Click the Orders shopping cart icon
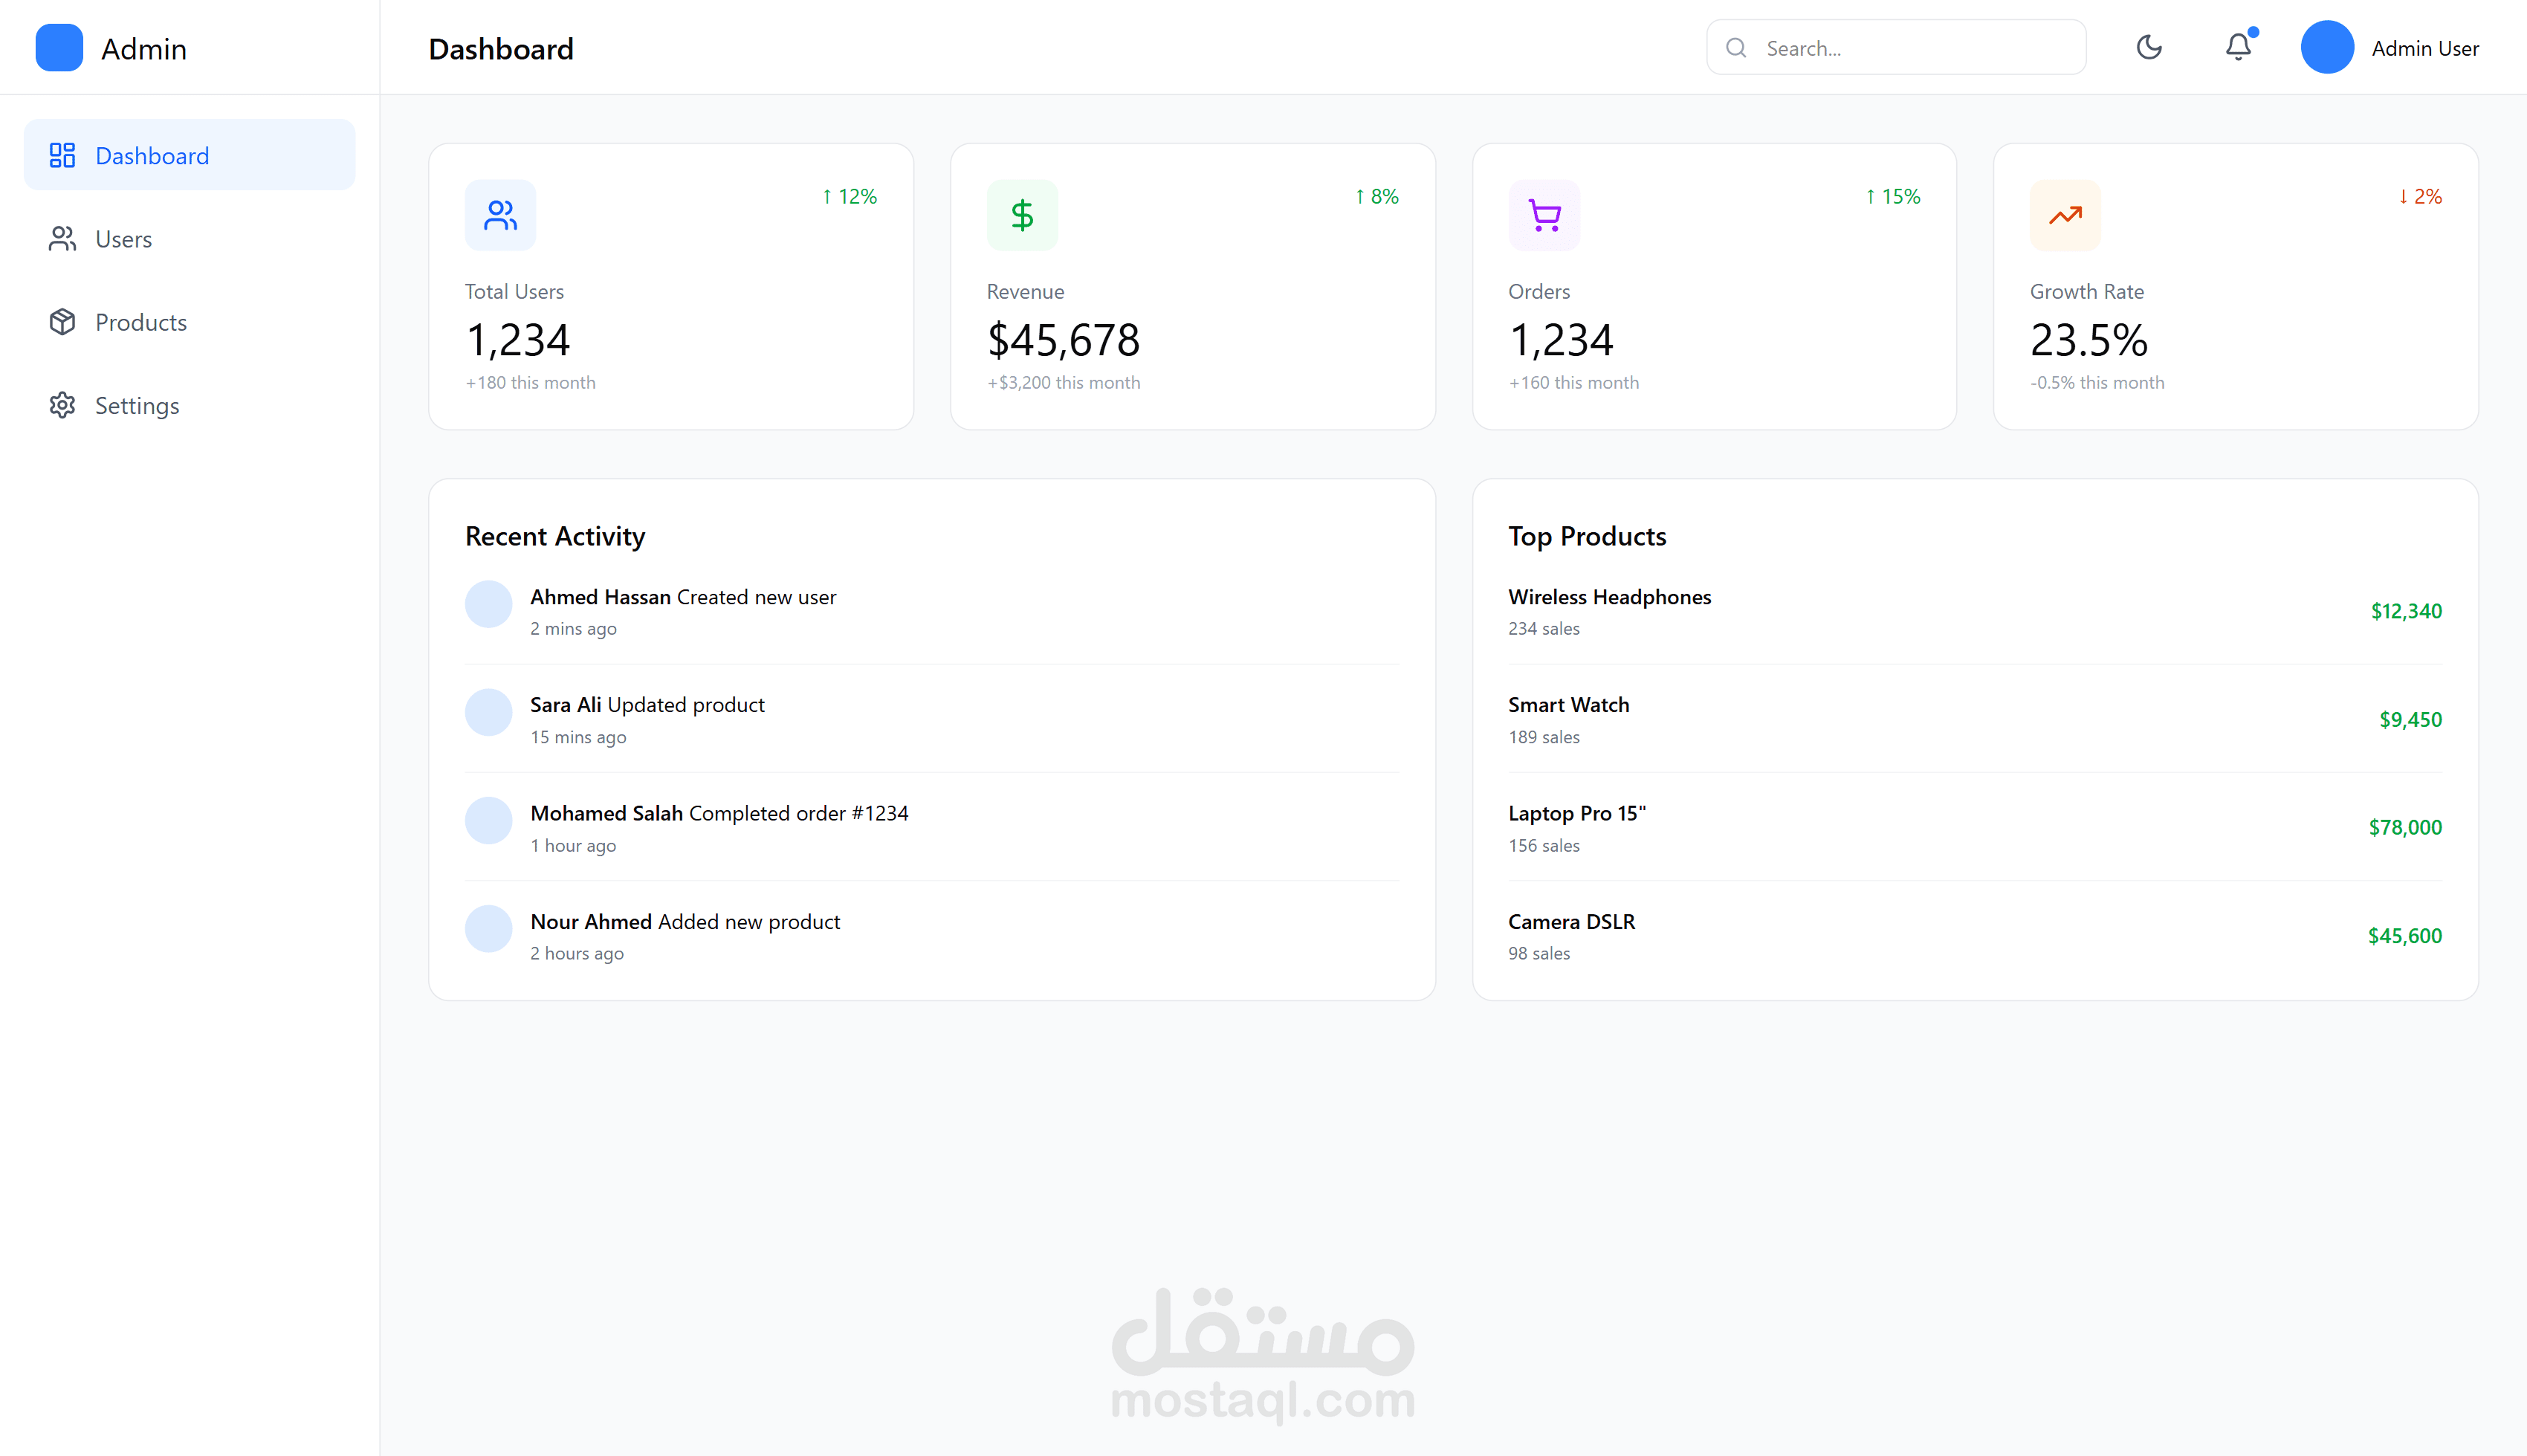 pos(1544,215)
